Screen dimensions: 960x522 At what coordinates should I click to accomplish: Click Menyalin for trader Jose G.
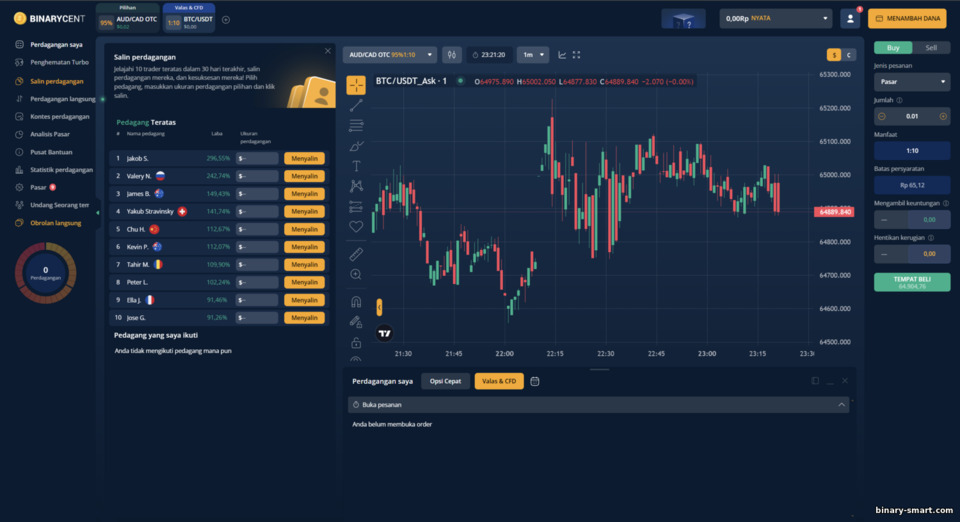304,318
